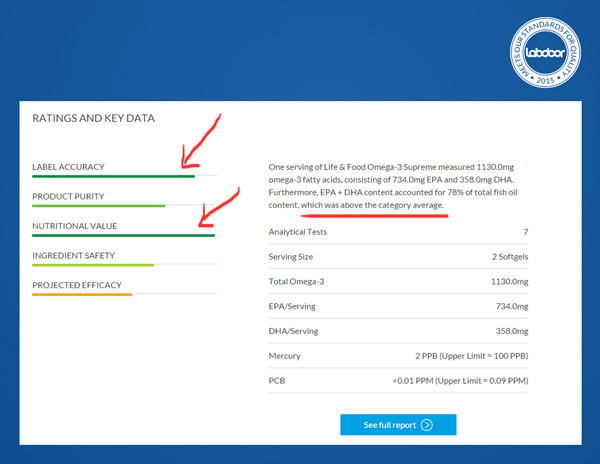This screenshot has width=600, height=464.
Task: Select the Nutritional Value rating bar
Action: pos(124,235)
